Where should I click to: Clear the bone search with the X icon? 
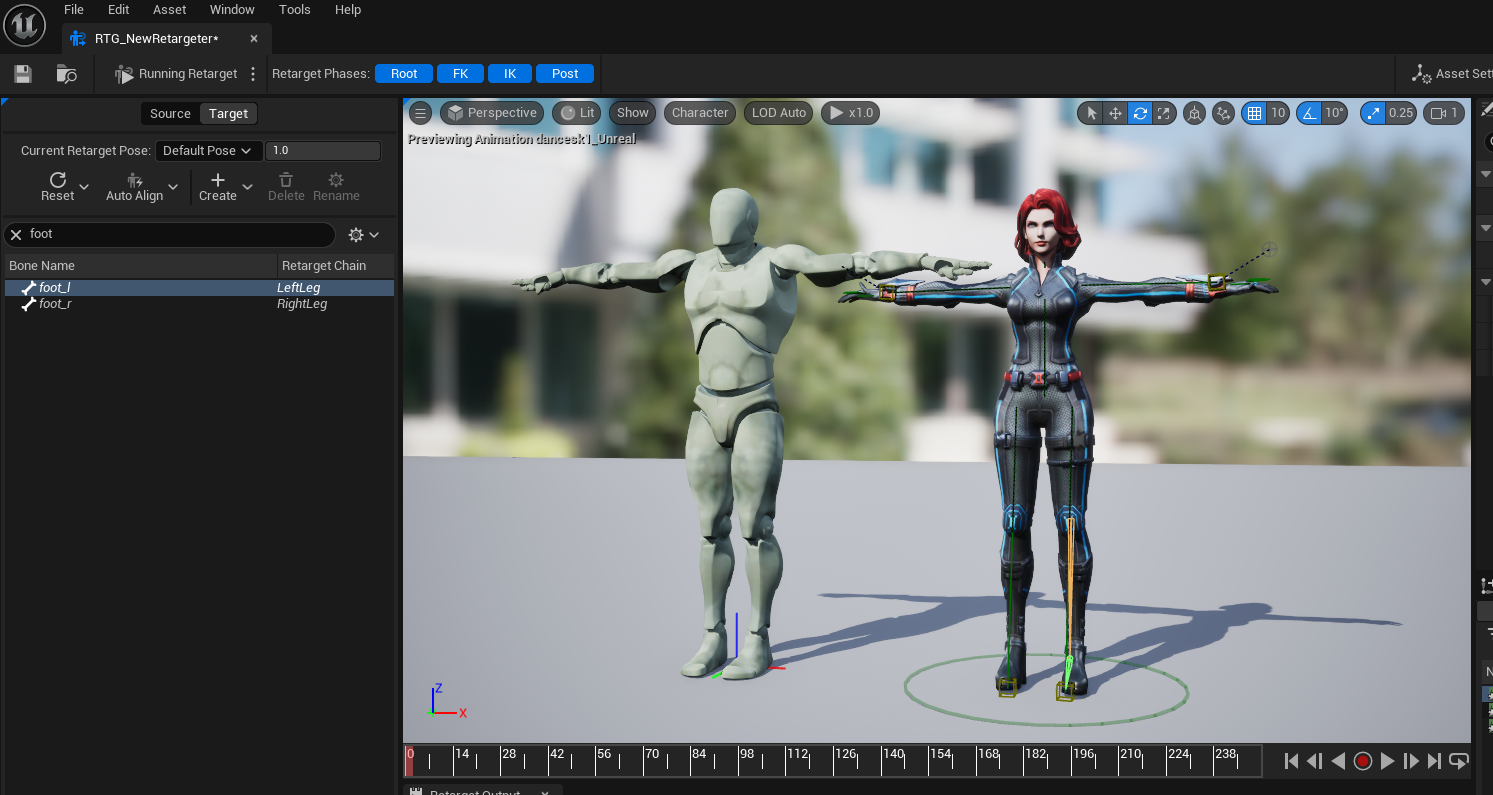[x=16, y=234]
